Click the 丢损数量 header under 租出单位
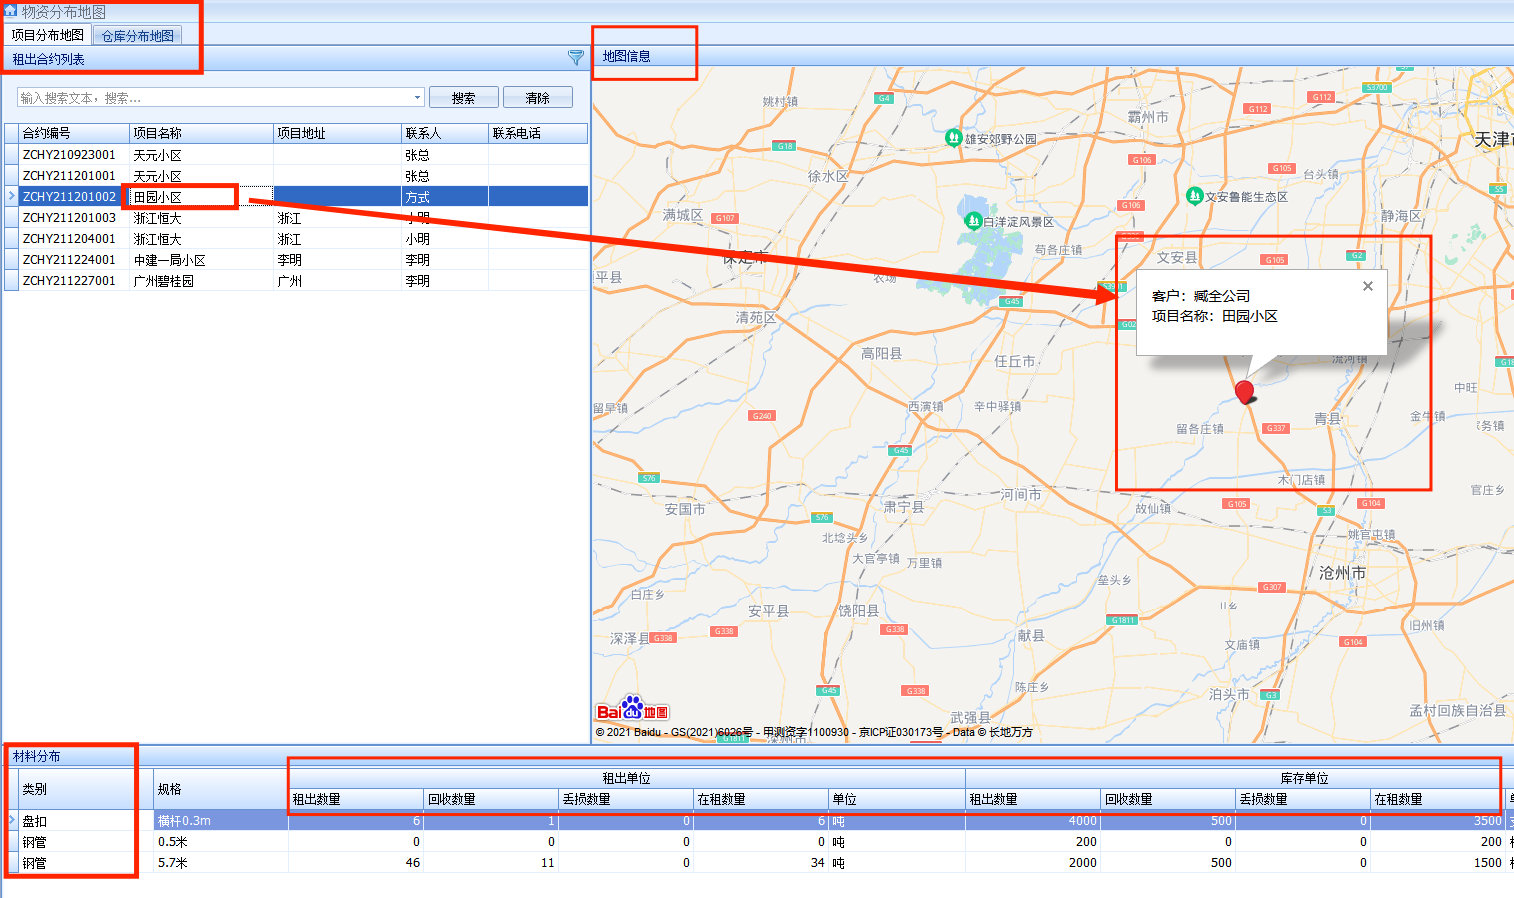Image resolution: width=1514 pixels, height=898 pixels. click(626, 799)
